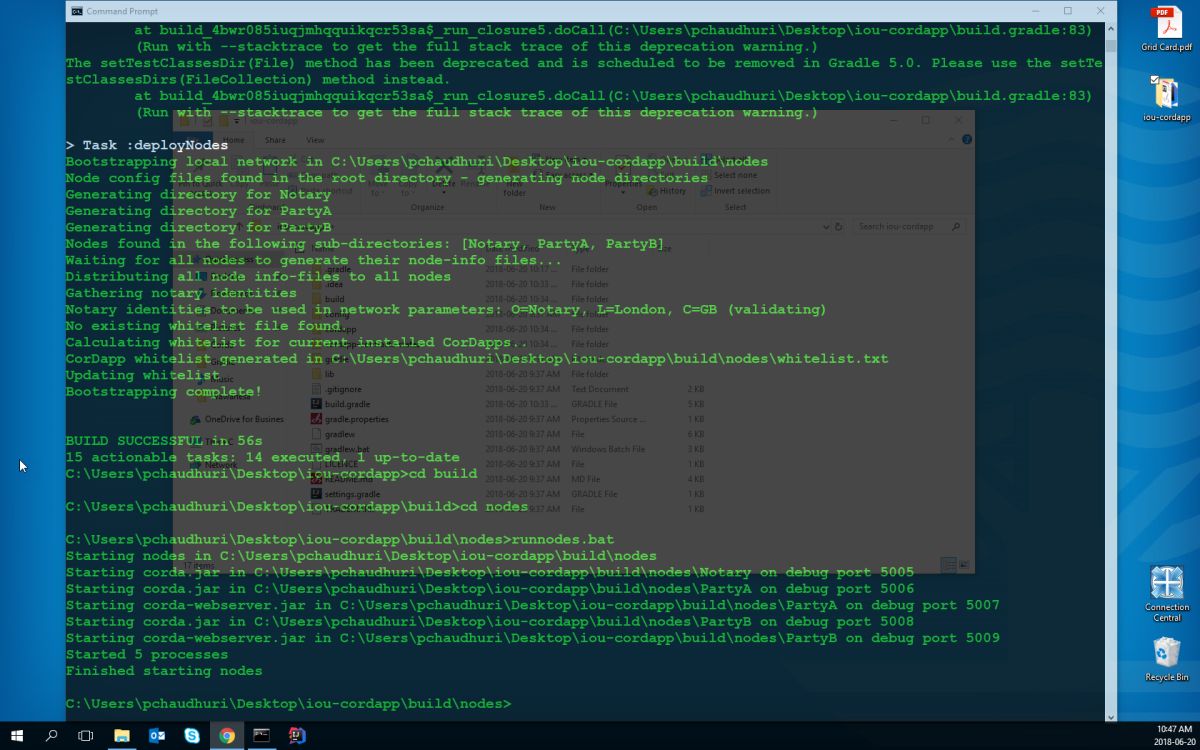This screenshot has height=750, width=1200.
Task: Click the last prompt line ending 'nodes>'
Action: coord(288,703)
